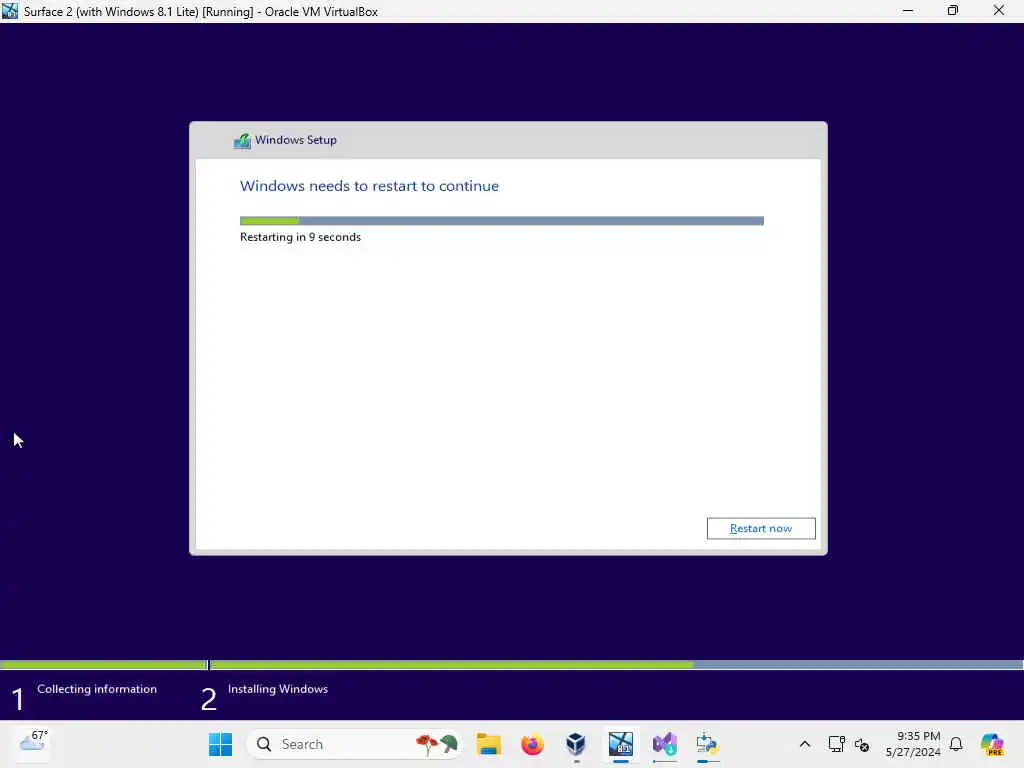Restore down the VirtualBox window

point(953,11)
